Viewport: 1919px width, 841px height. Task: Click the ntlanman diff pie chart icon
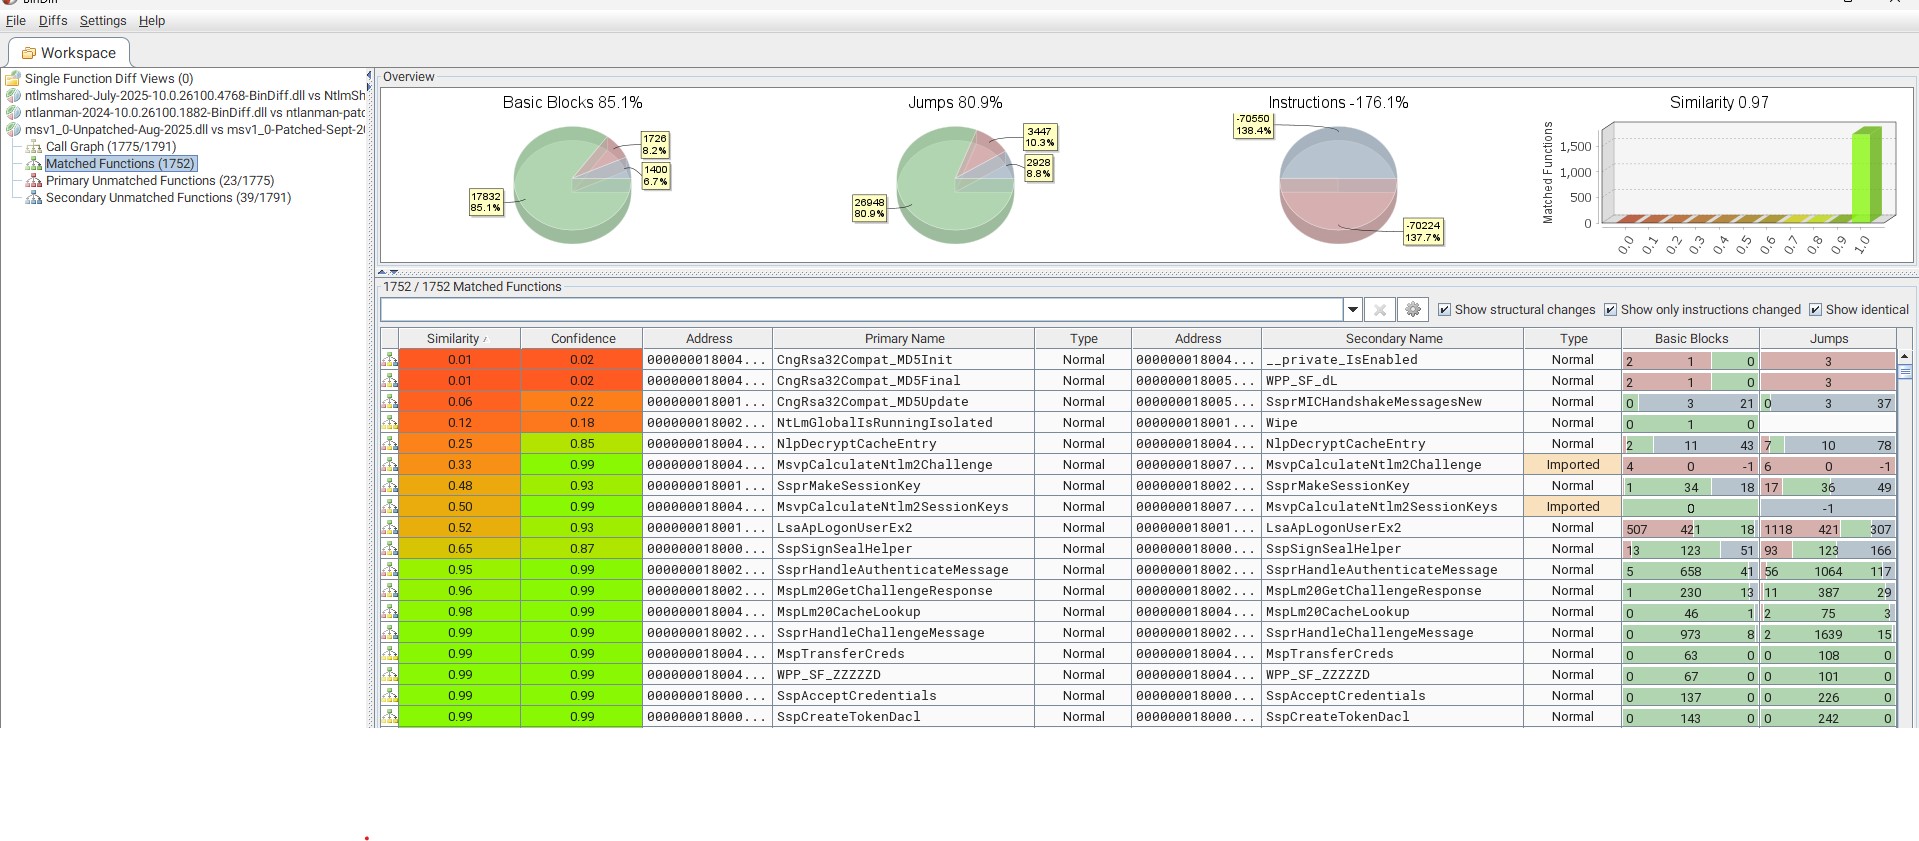(13, 113)
